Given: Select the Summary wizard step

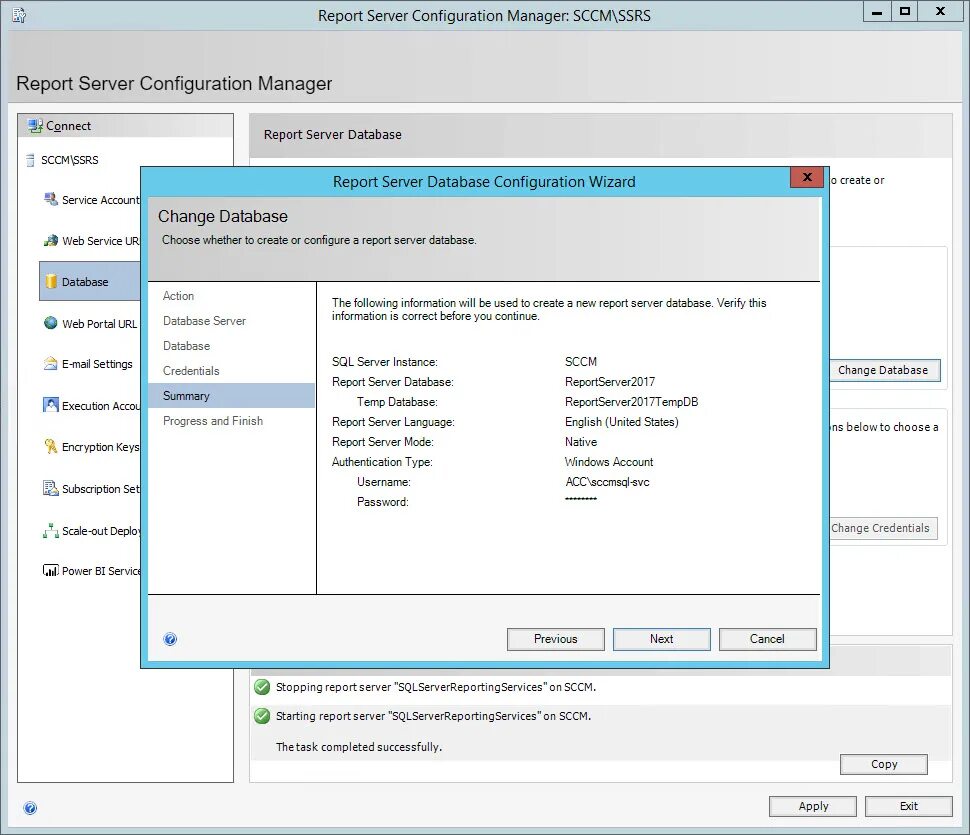Looking at the screenshot, I should pos(231,395).
